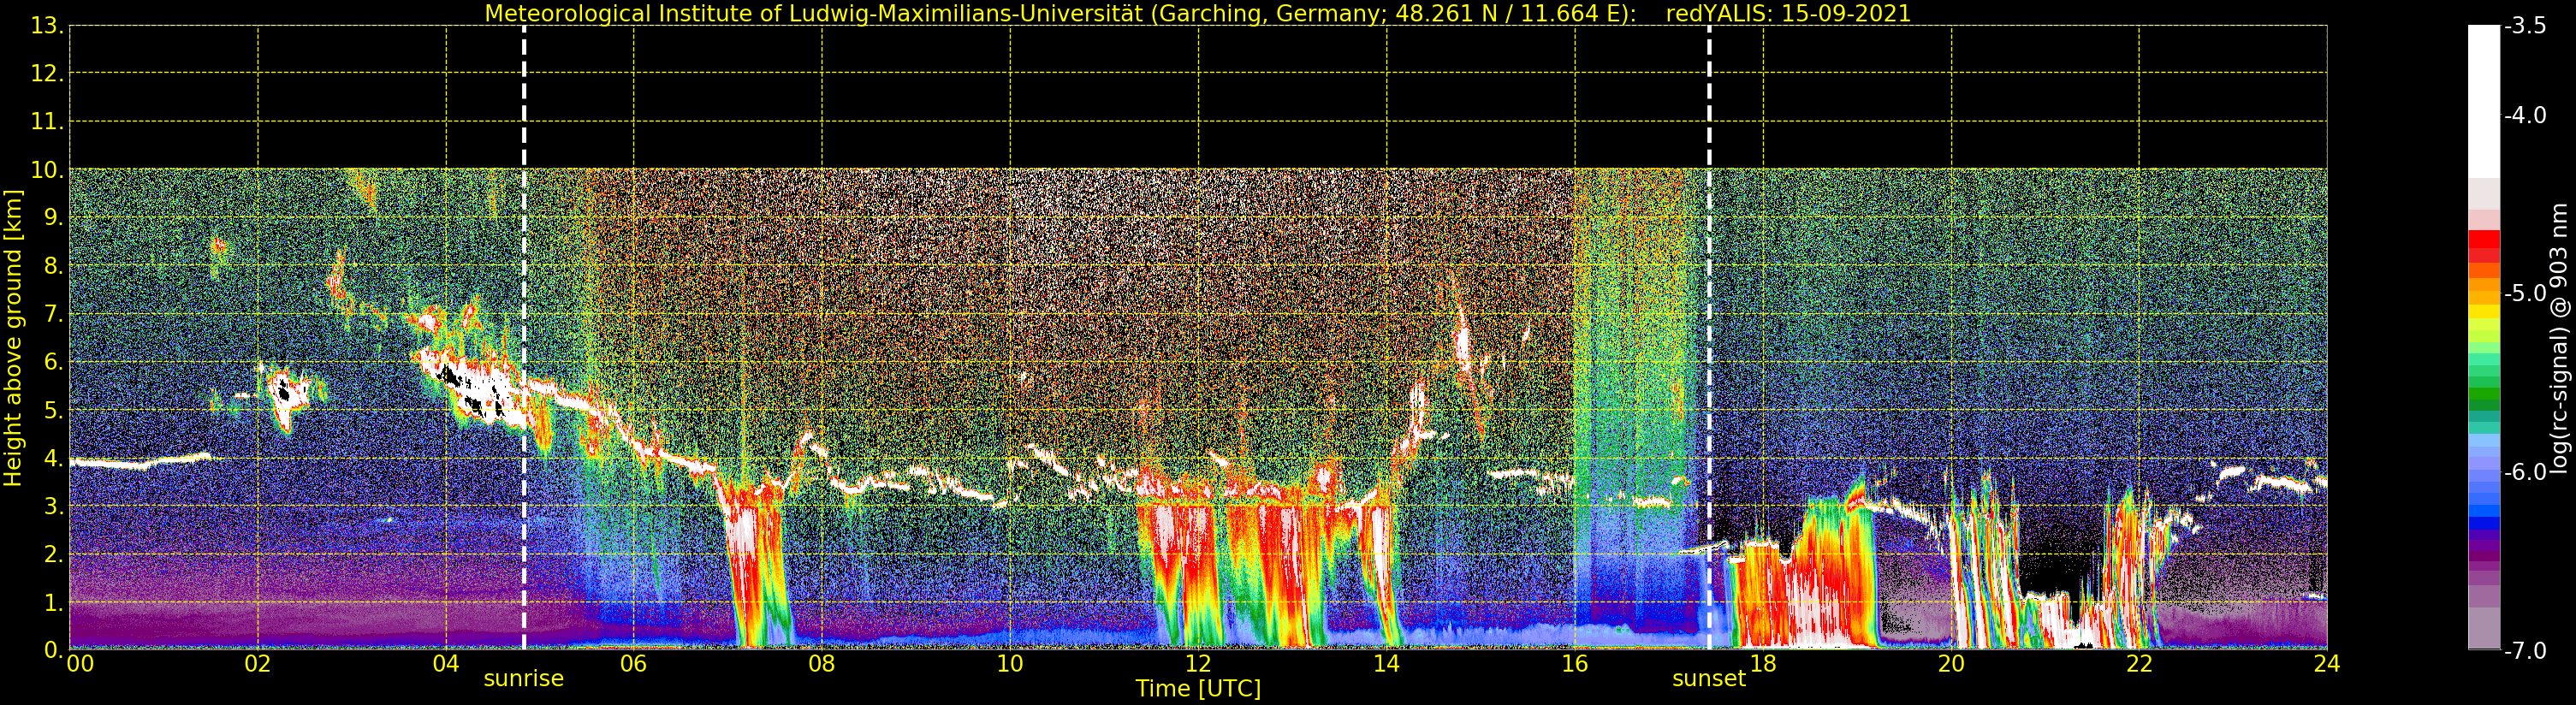Click the Meteorological Institute title text
The width and height of the screenshot is (2576, 705).
pyautogui.click(x=1060, y=13)
